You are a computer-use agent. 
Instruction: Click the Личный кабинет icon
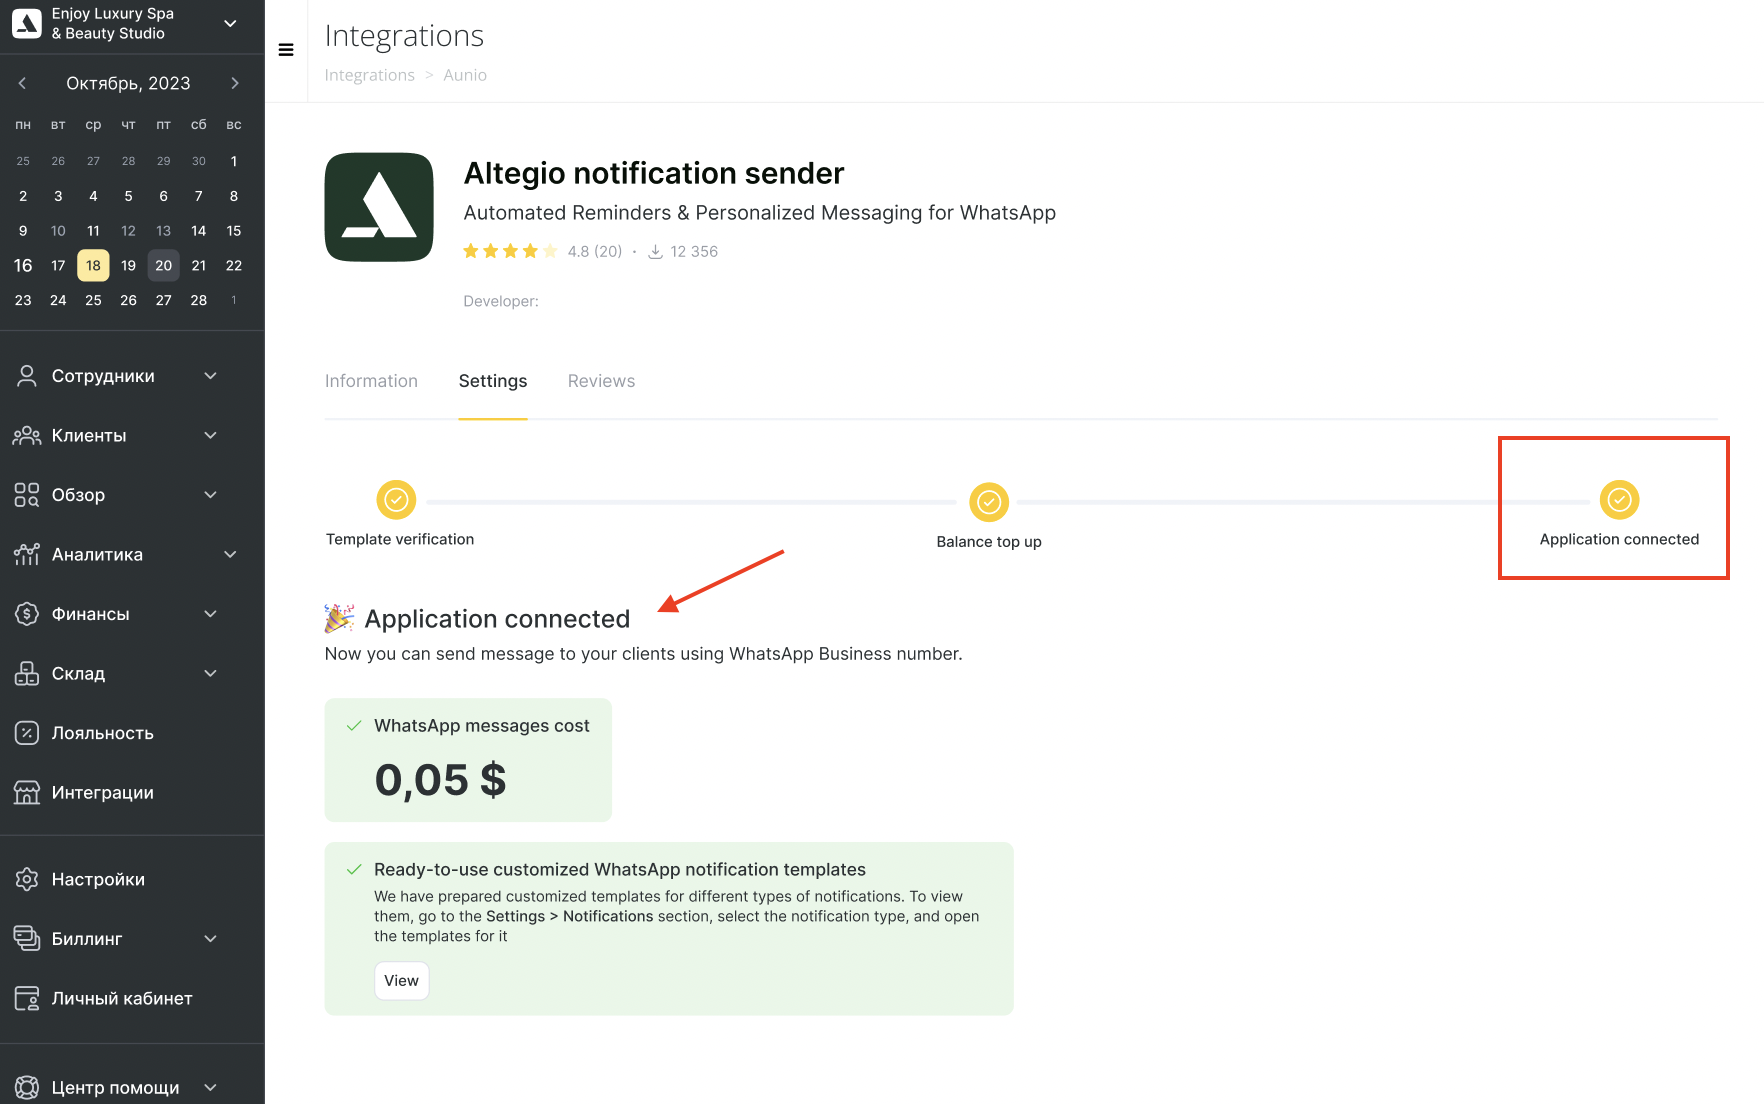[27, 999]
